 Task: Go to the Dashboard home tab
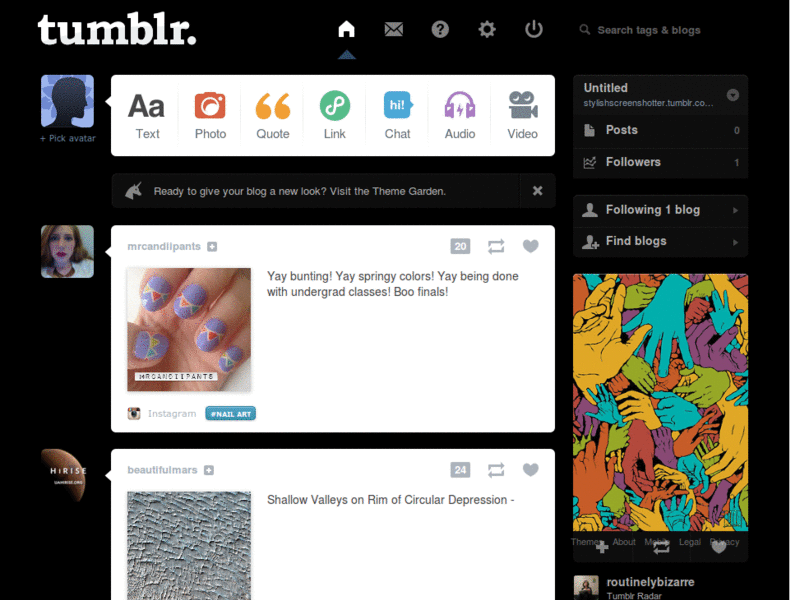(x=346, y=29)
